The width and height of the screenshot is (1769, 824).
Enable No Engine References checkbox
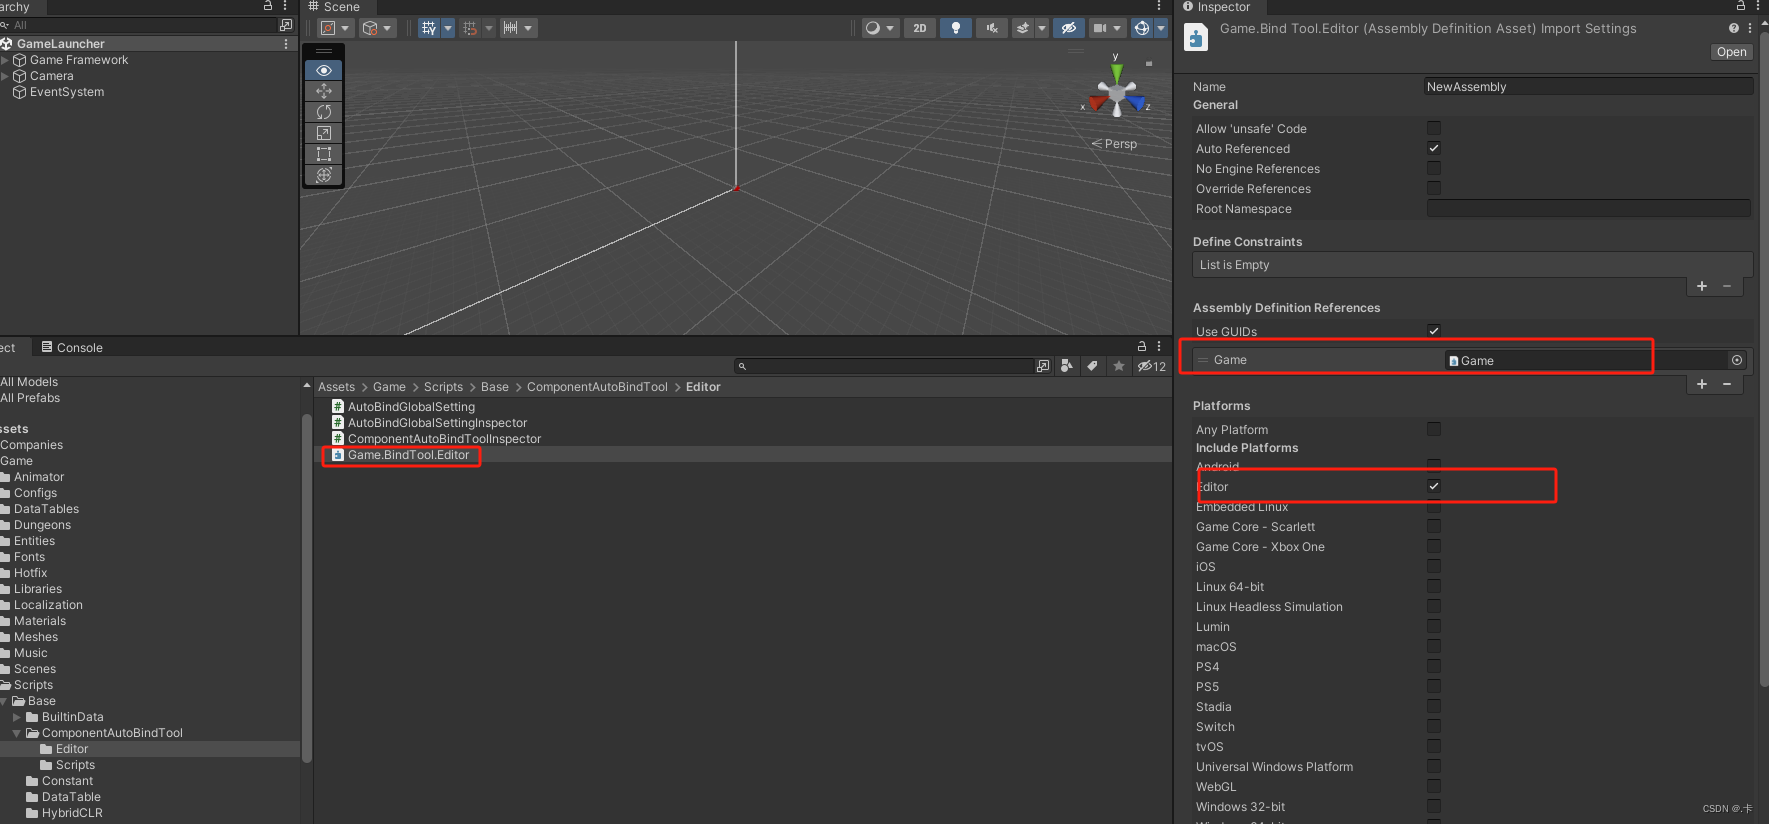click(1434, 168)
